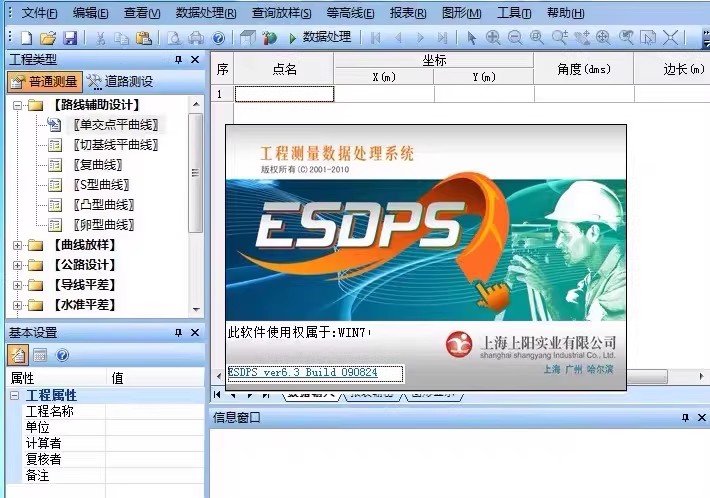Click the Copy icon in the toolbar
Image resolution: width=710 pixels, height=498 pixels.
coord(121,38)
